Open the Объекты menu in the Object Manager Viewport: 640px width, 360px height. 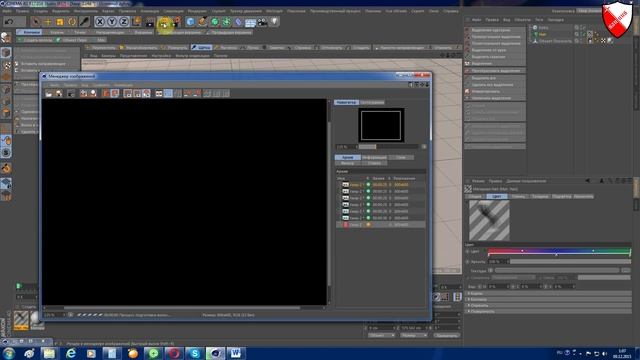click(x=522, y=20)
